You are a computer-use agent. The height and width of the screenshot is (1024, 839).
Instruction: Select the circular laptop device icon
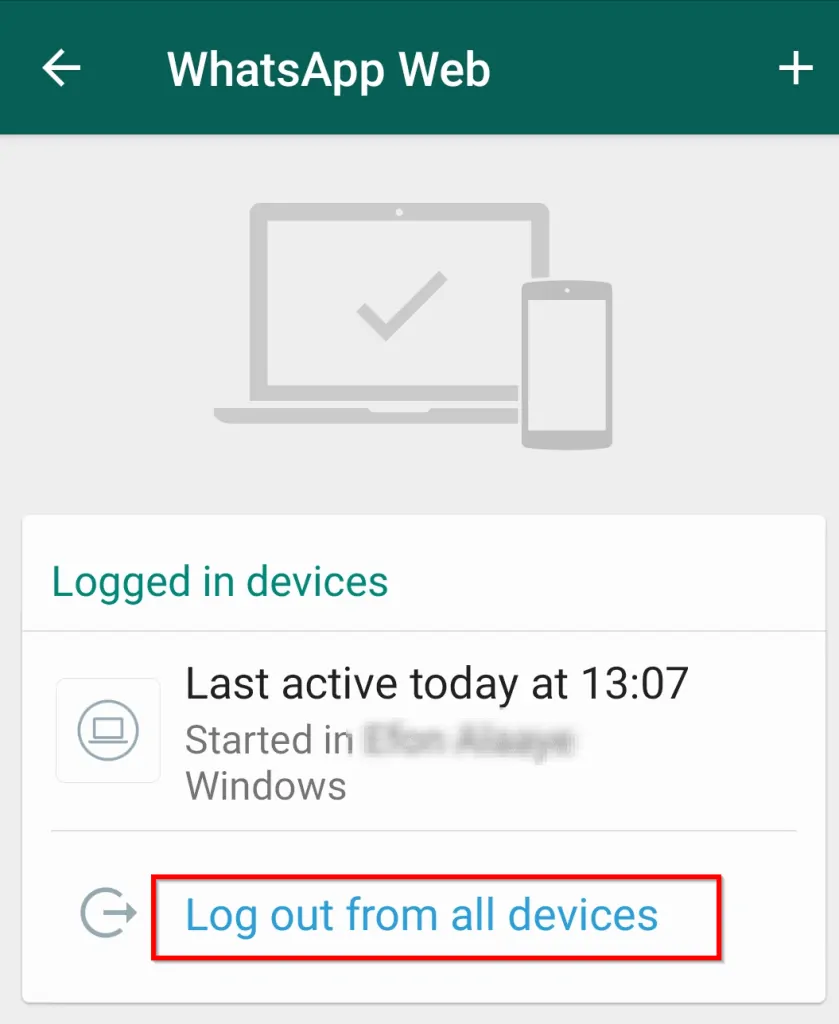(x=108, y=730)
